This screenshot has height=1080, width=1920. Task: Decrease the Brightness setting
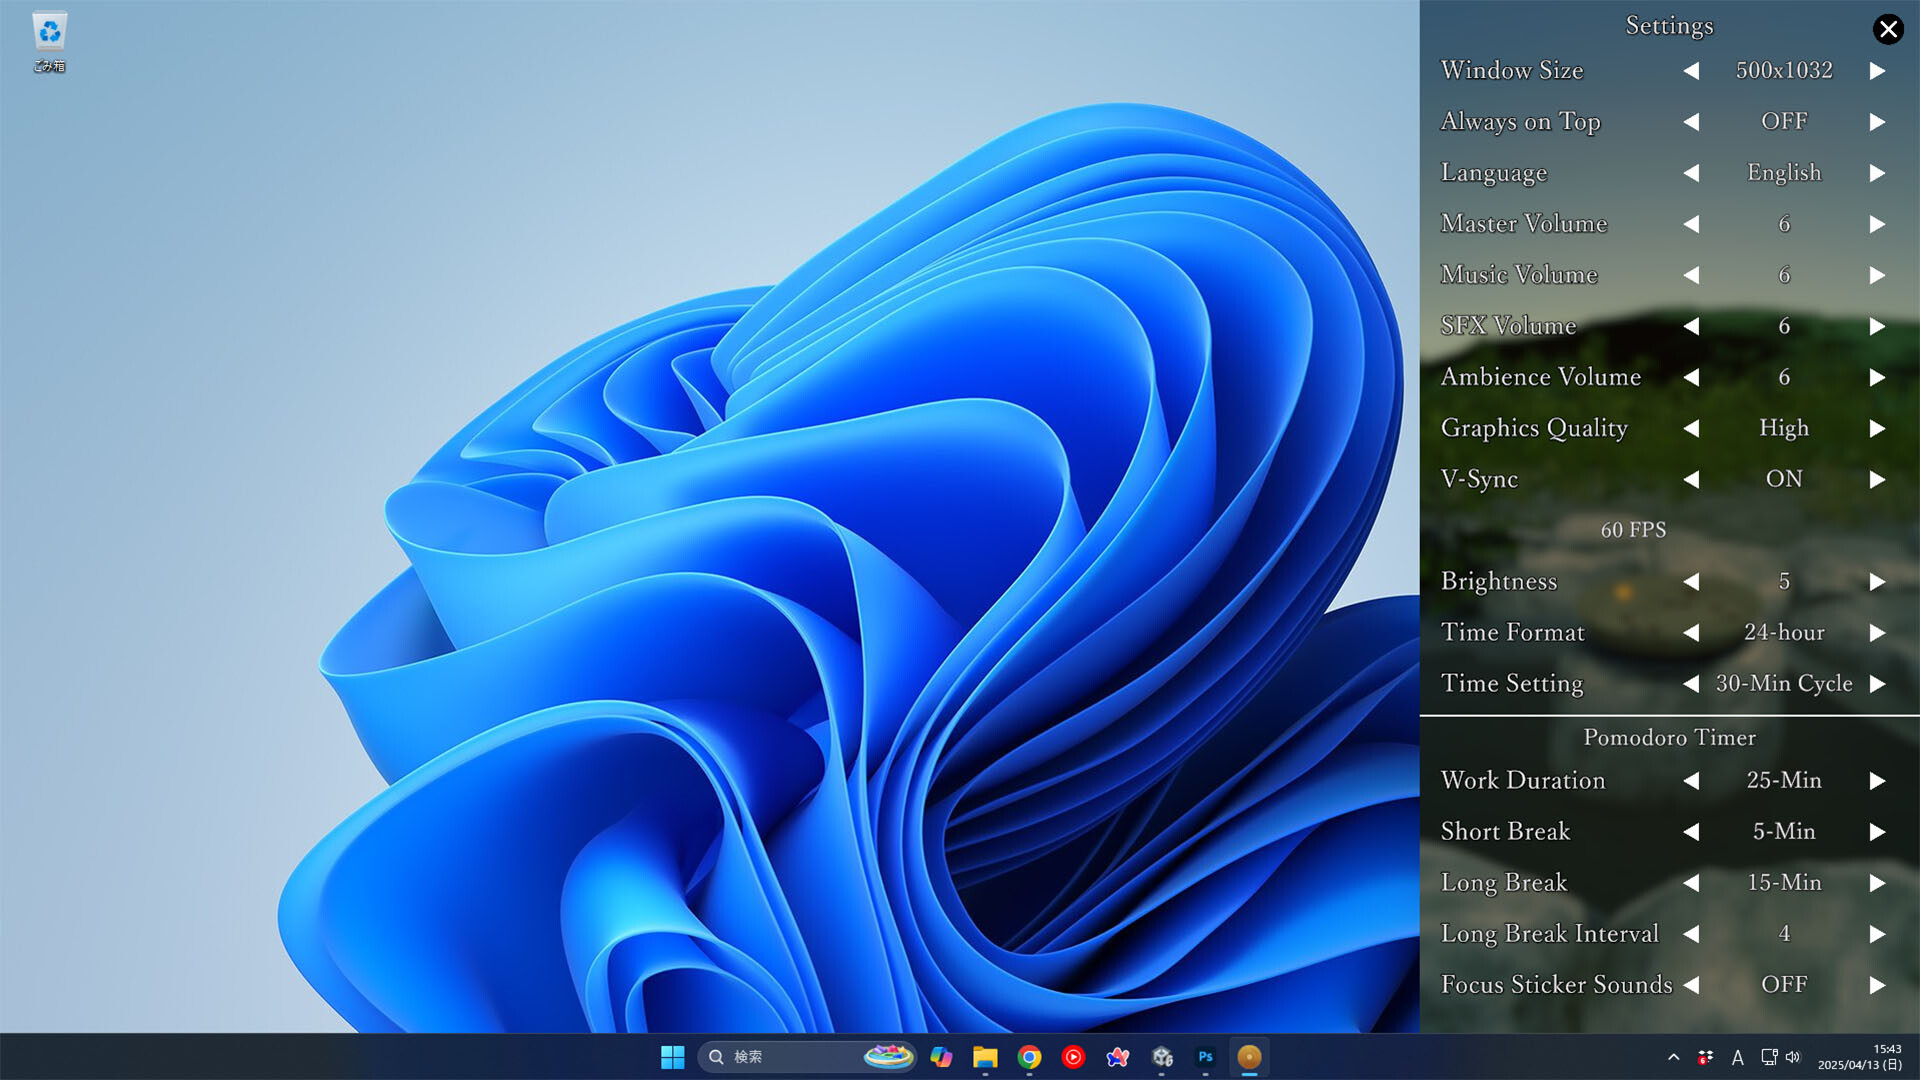click(1692, 581)
